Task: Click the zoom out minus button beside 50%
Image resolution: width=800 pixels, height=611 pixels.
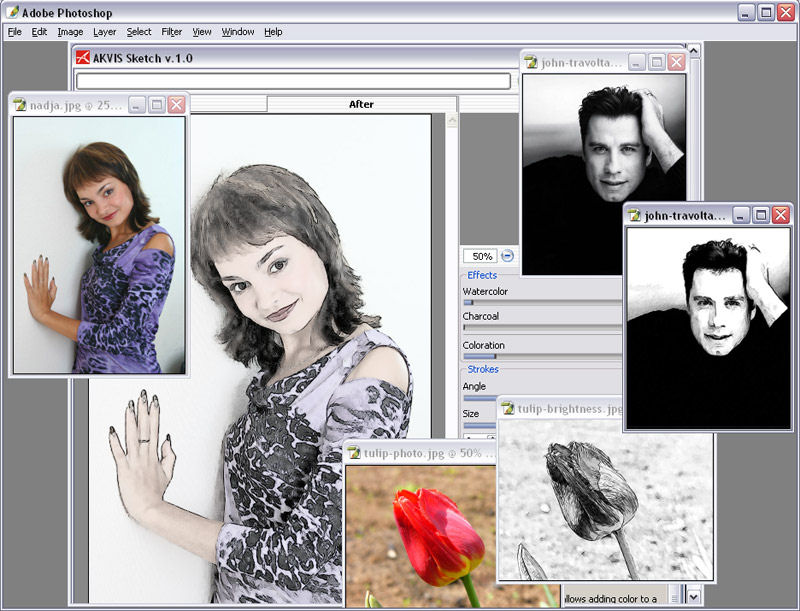Action: (507, 256)
